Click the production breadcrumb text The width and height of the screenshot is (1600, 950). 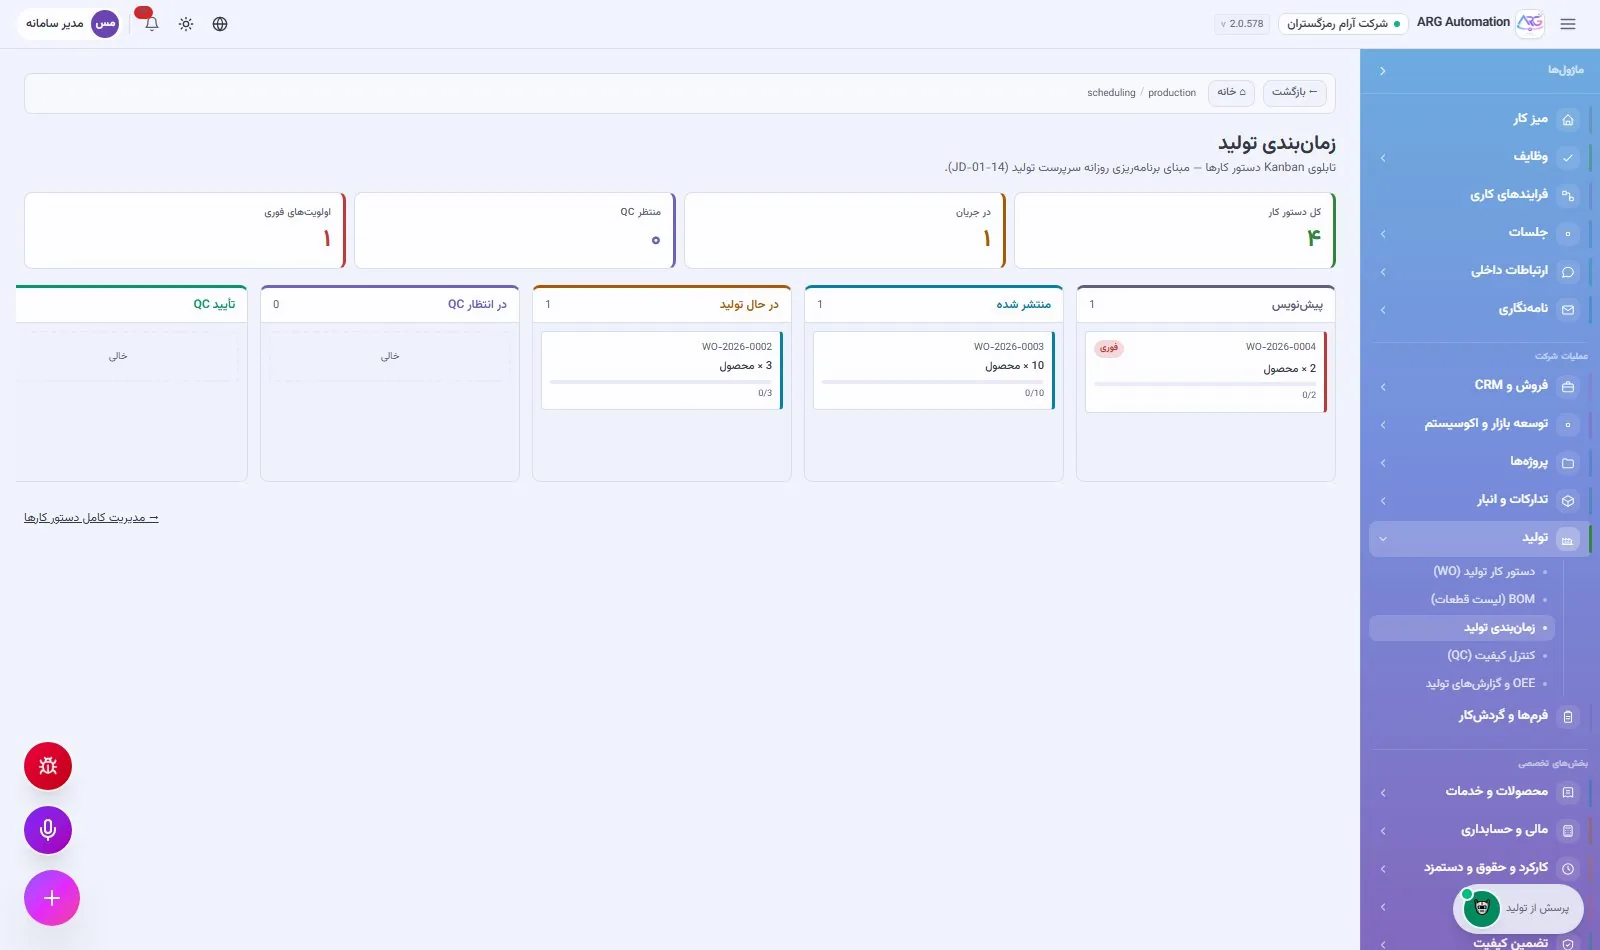click(1172, 92)
